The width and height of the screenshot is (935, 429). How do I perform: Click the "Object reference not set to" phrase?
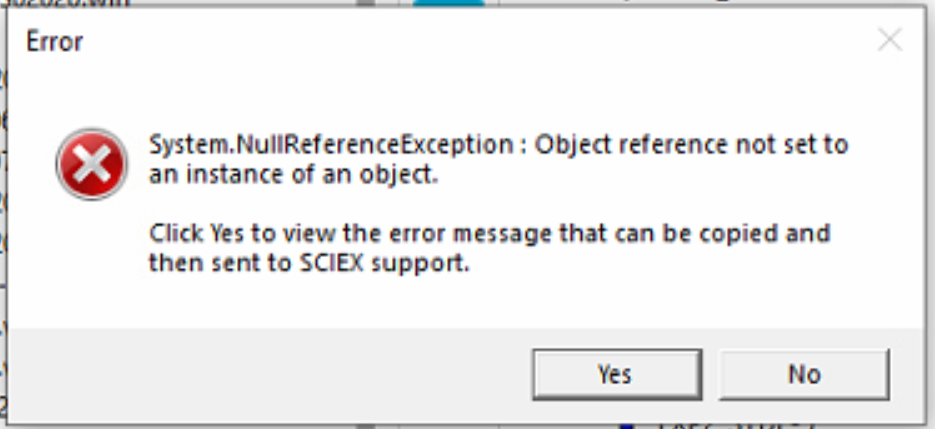691,145
